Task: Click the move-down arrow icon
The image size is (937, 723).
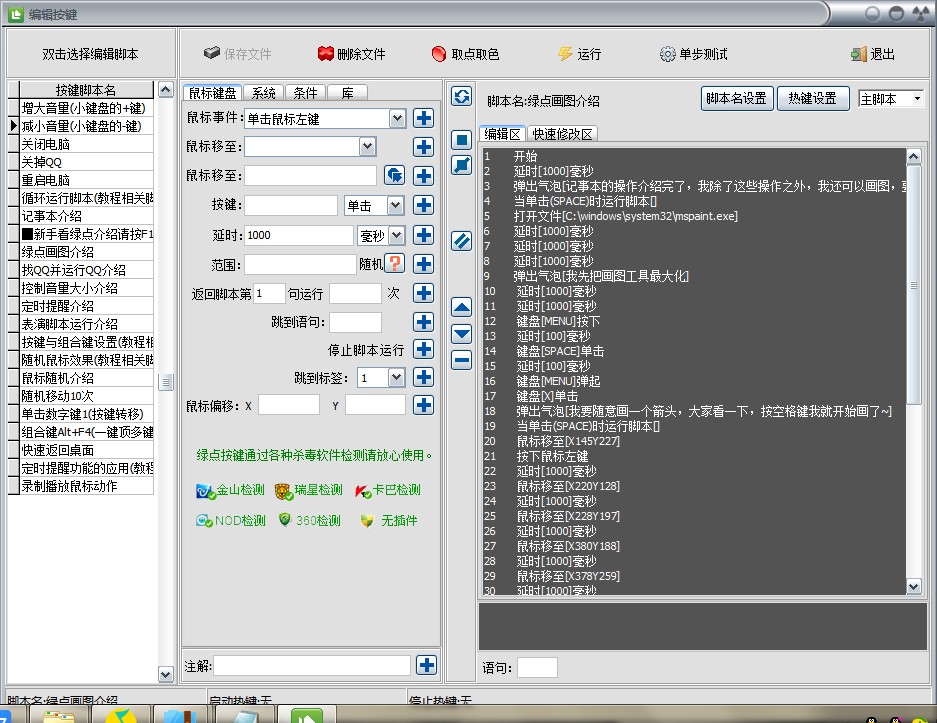Action: click(x=461, y=334)
